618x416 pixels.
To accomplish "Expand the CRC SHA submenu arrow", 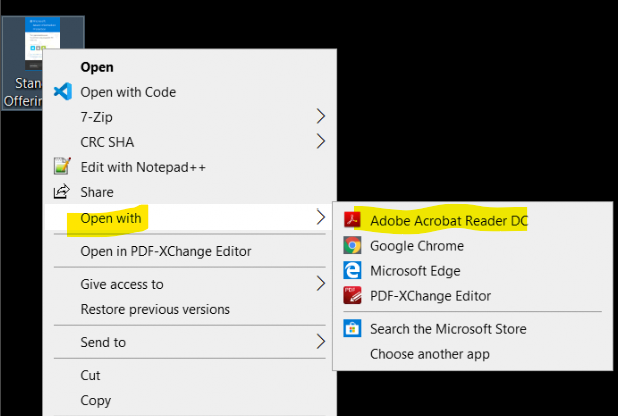I will tap(321, 142).
